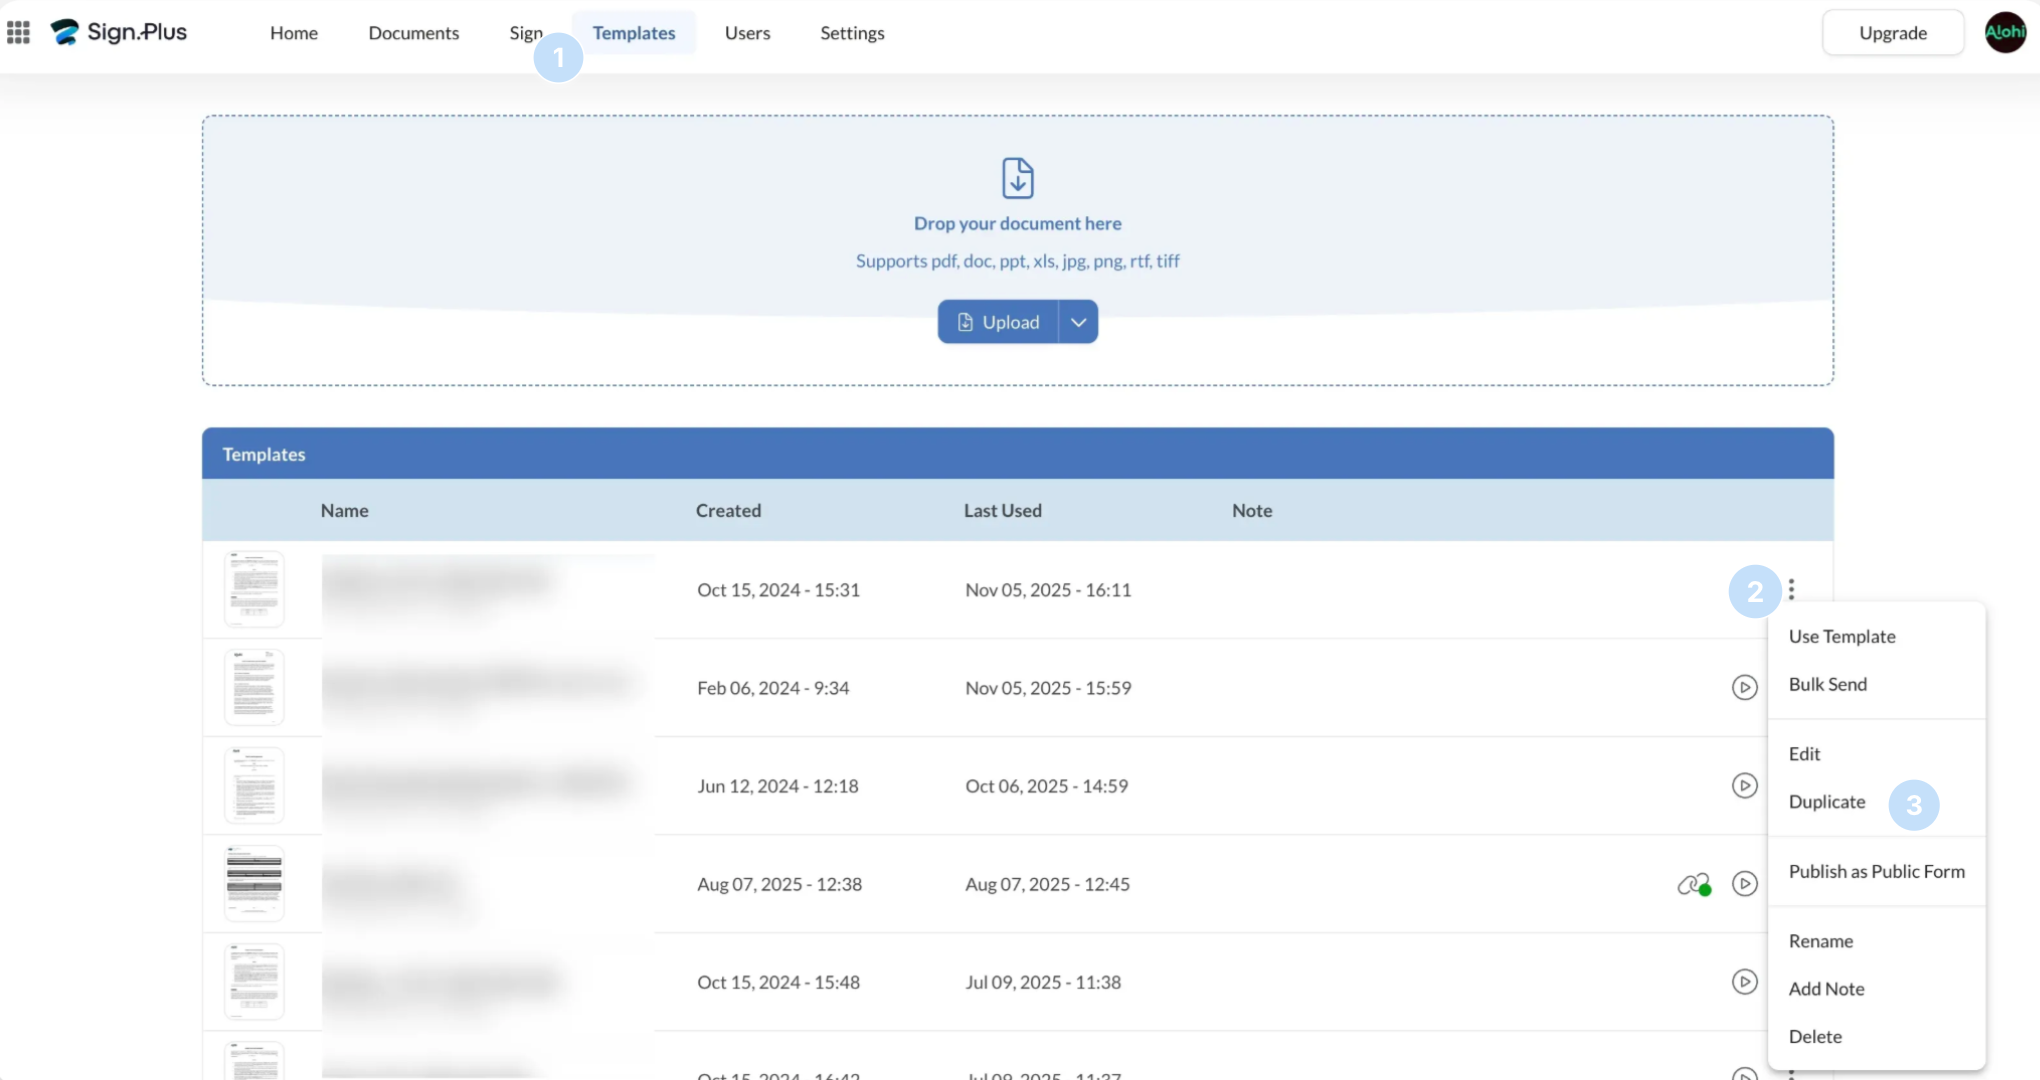Screen dimensions: 2040x1080
Task: Select Bulk Send in the menu
Action: coord(1827,685)
